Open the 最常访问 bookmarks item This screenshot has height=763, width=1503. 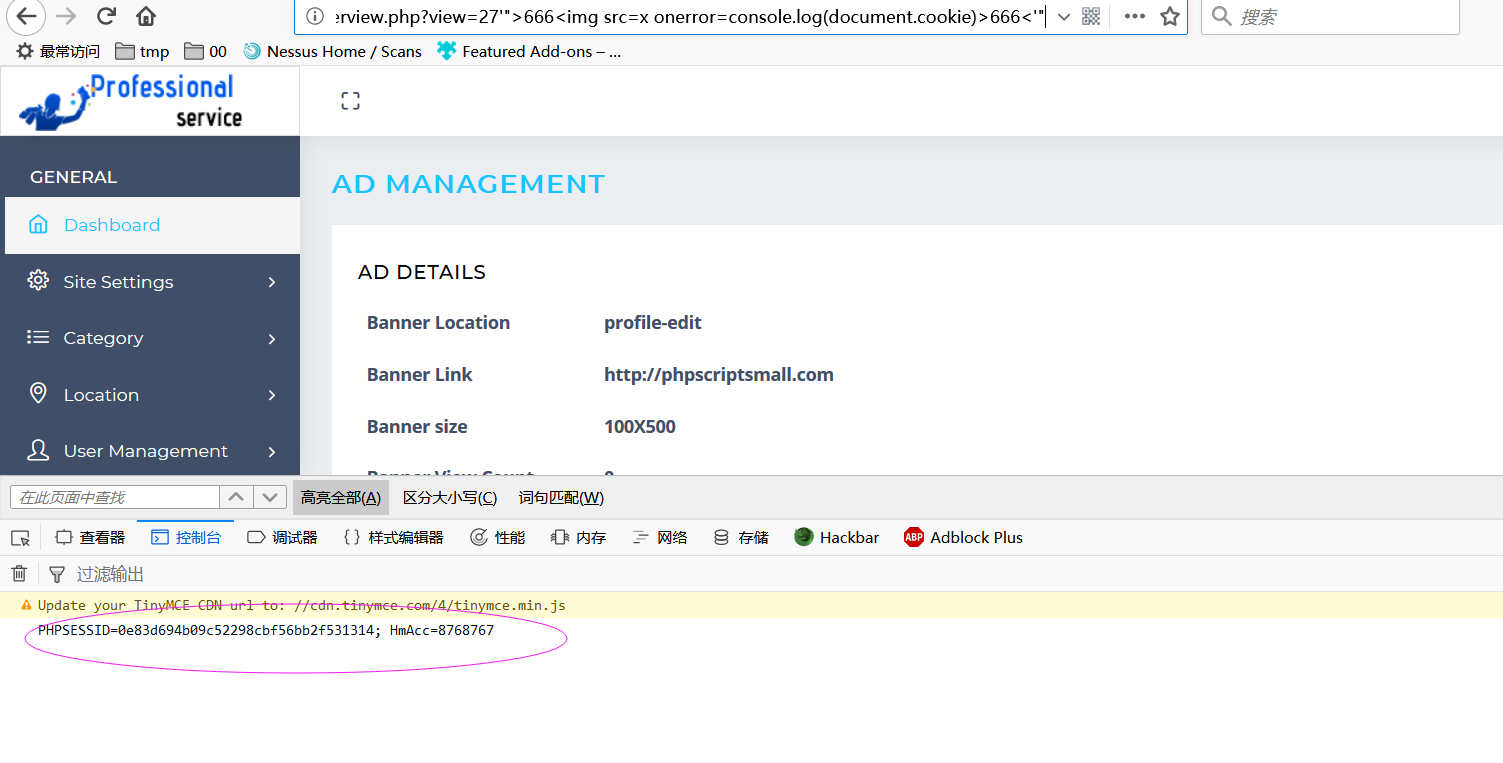(x=58, y=51)
